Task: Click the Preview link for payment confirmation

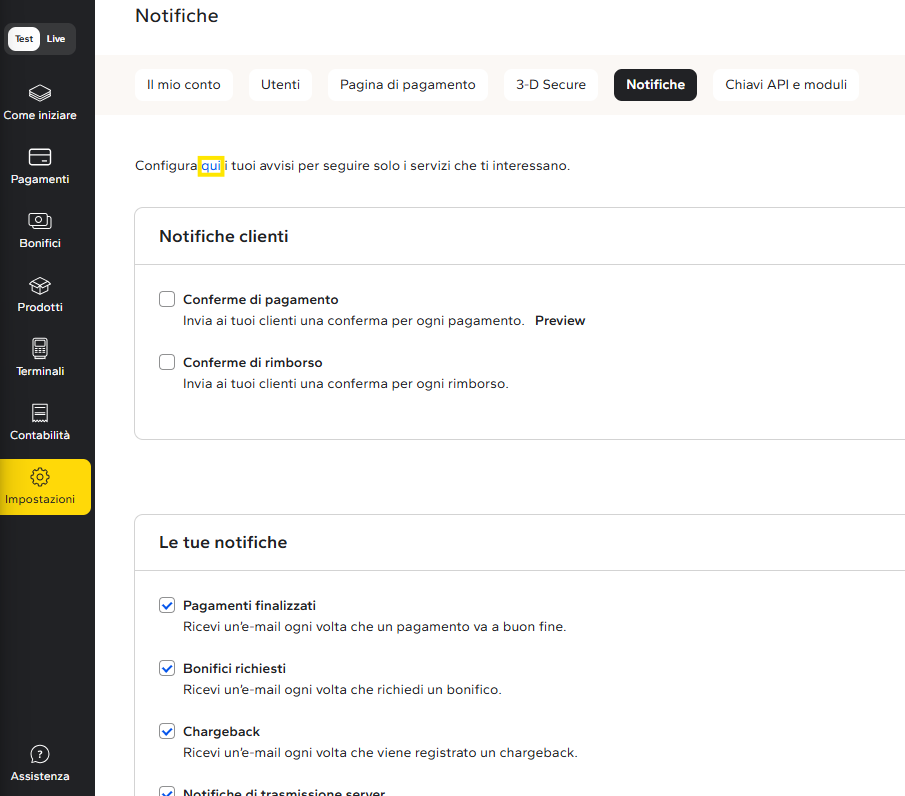Action: click(x=560, y=321)
